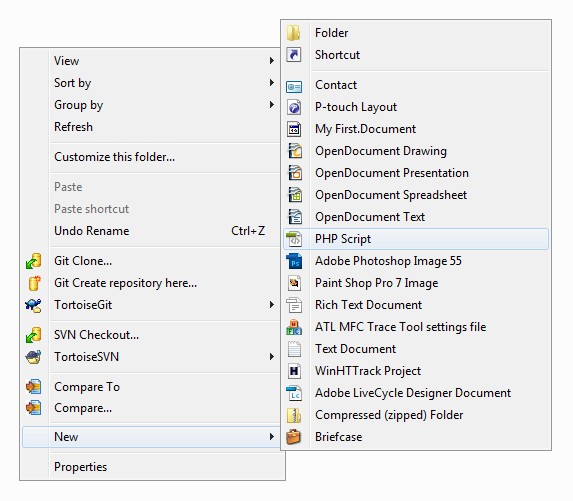
Task: Create a new Text Document
Action: pos(416,349)
